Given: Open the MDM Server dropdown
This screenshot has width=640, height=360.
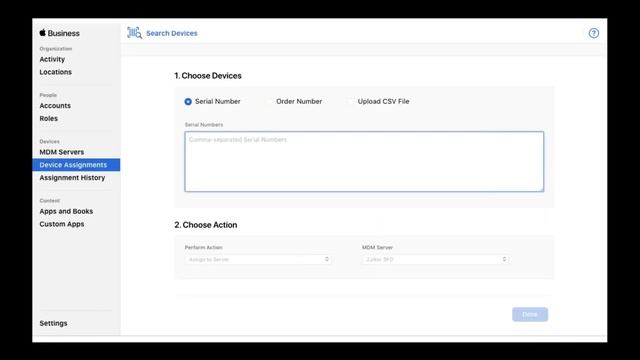Looking at the screenshot, I should [435, 259].
